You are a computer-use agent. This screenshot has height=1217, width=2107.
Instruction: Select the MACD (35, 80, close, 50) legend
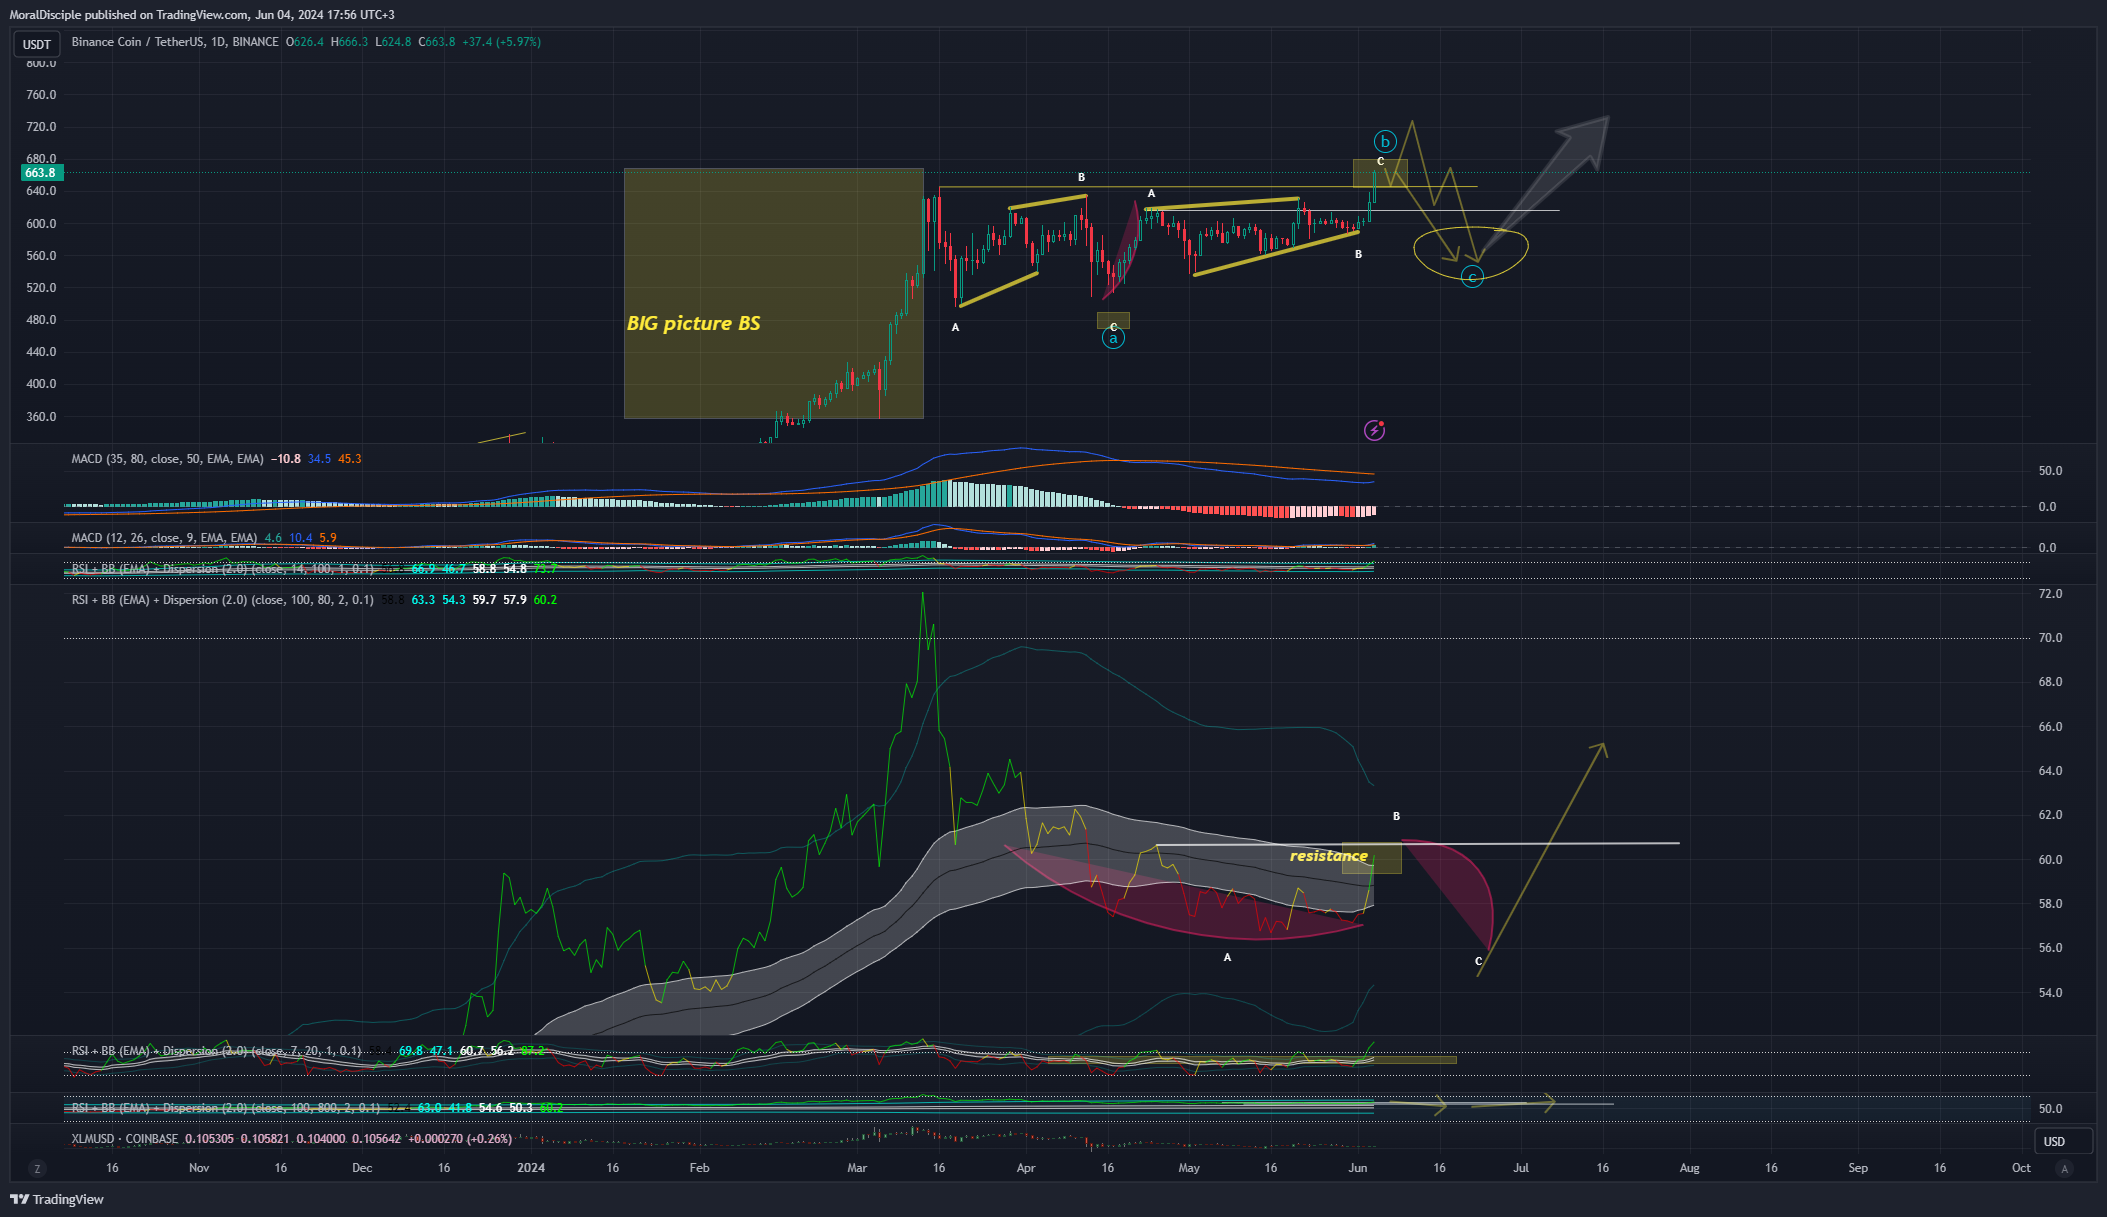(x=167, y=459)
